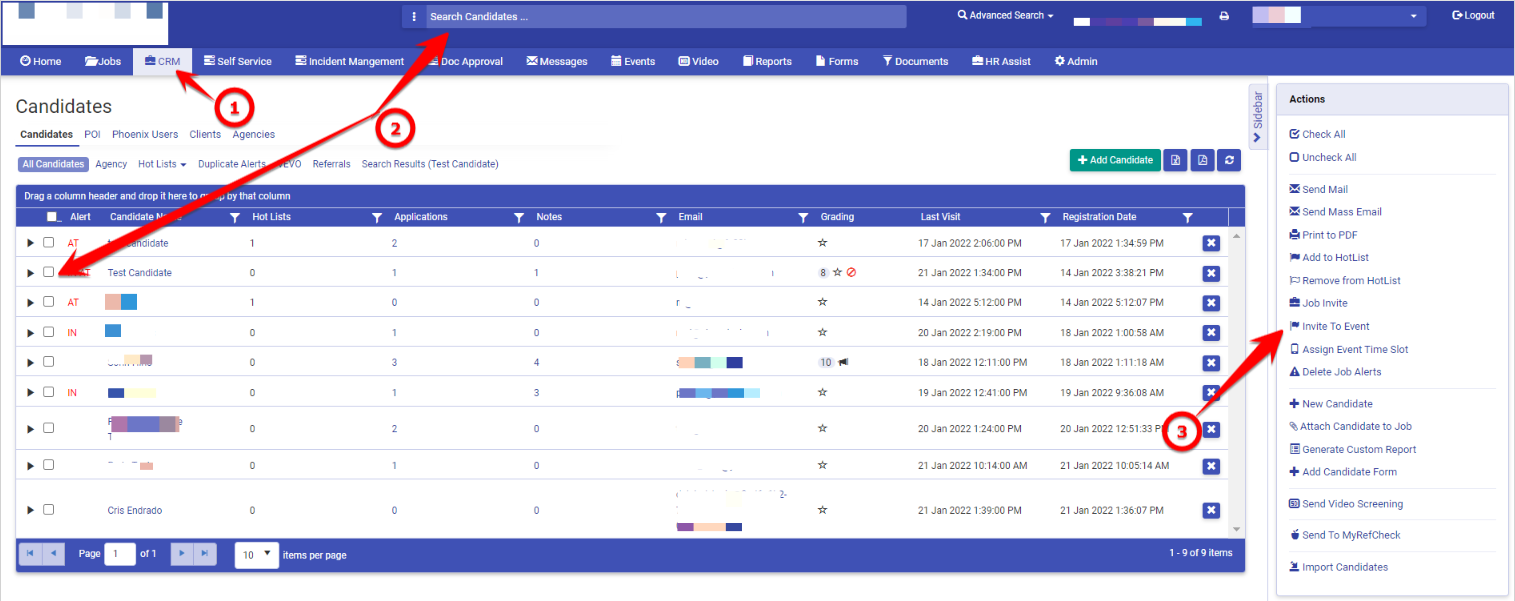Open the Hot Lists dropdown filter
This screenshot has height=601, width=1515.
click(162, 164)
